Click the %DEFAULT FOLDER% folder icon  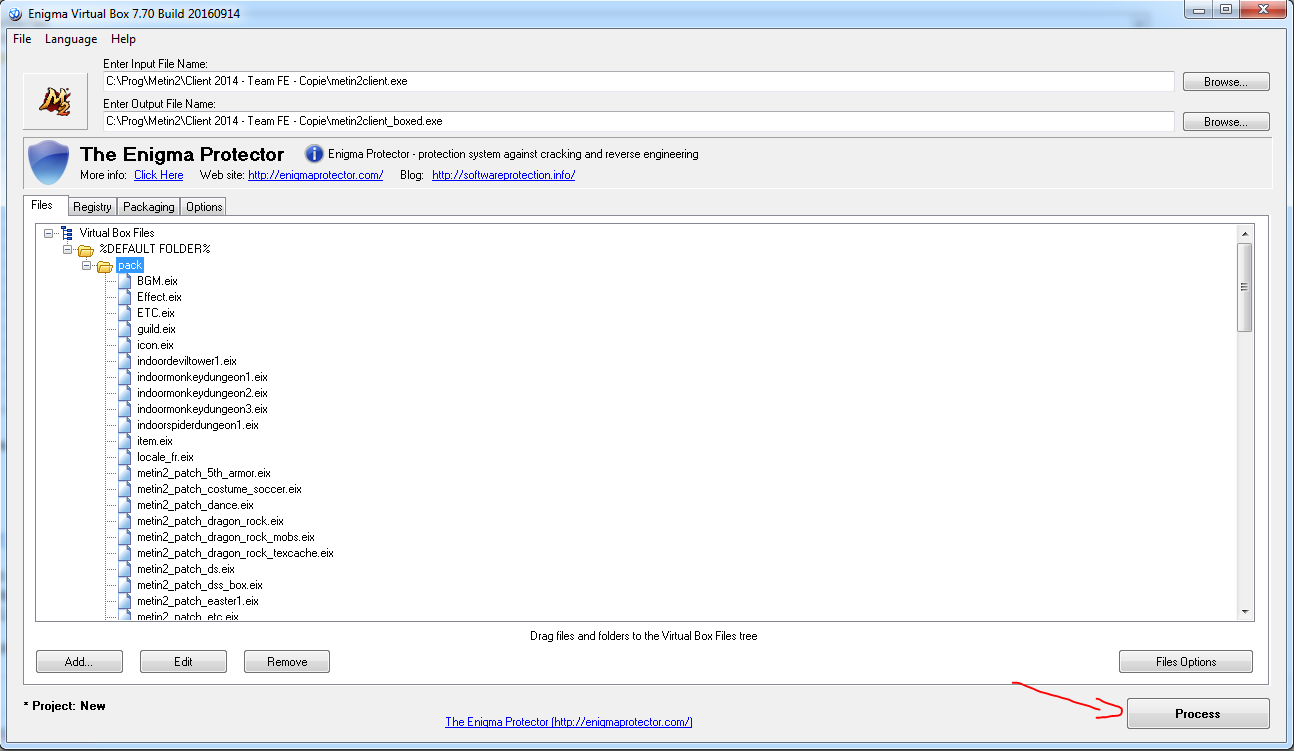(x=86, y=249)
